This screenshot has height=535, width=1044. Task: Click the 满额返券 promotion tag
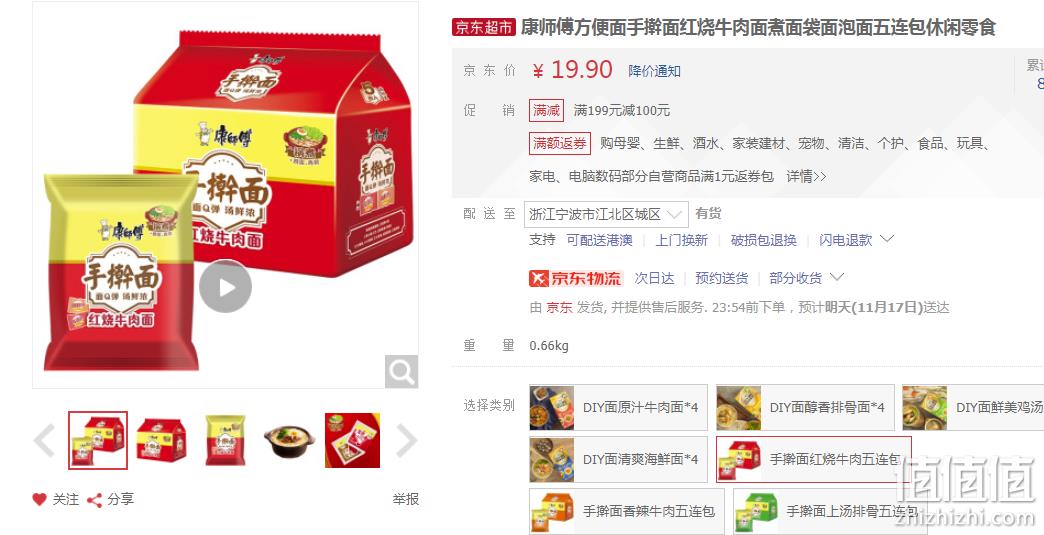tap(559, 143)
